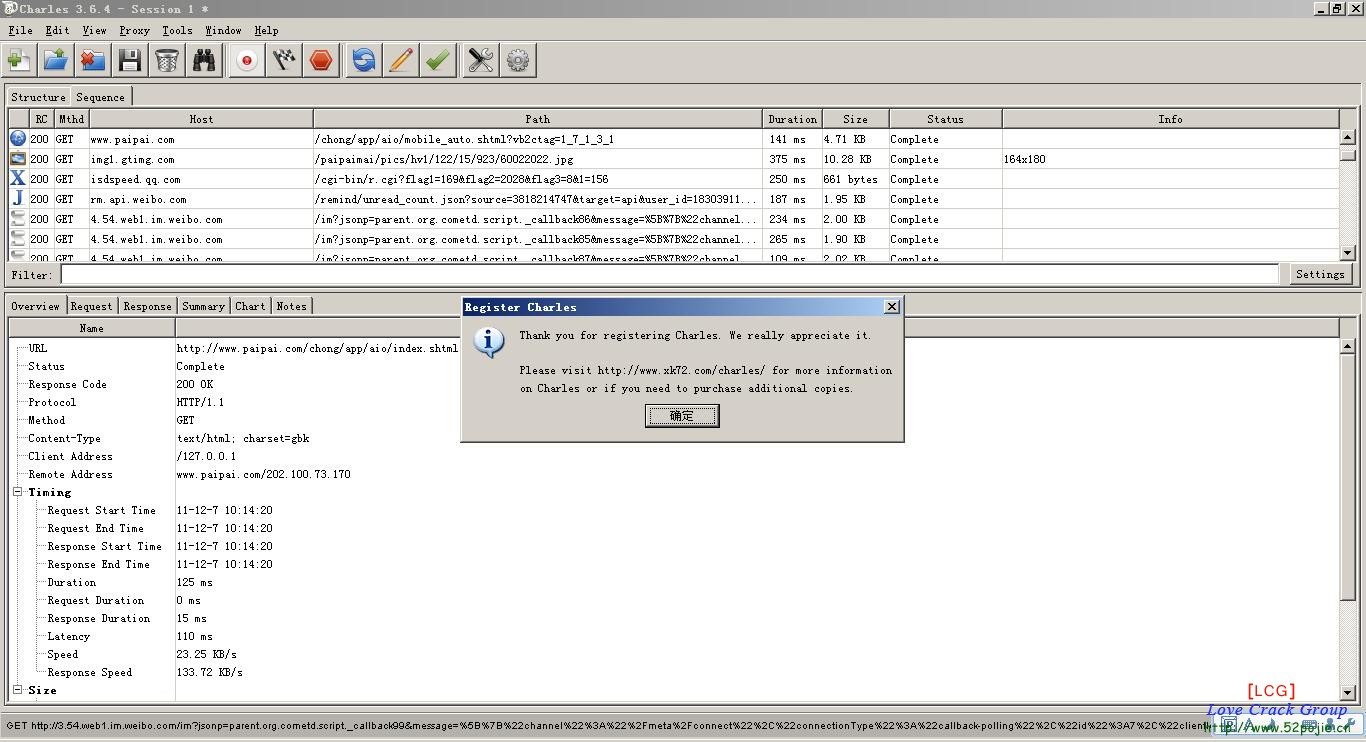Click the image icon of the img1.gtimg.com row

pos(18,159)
